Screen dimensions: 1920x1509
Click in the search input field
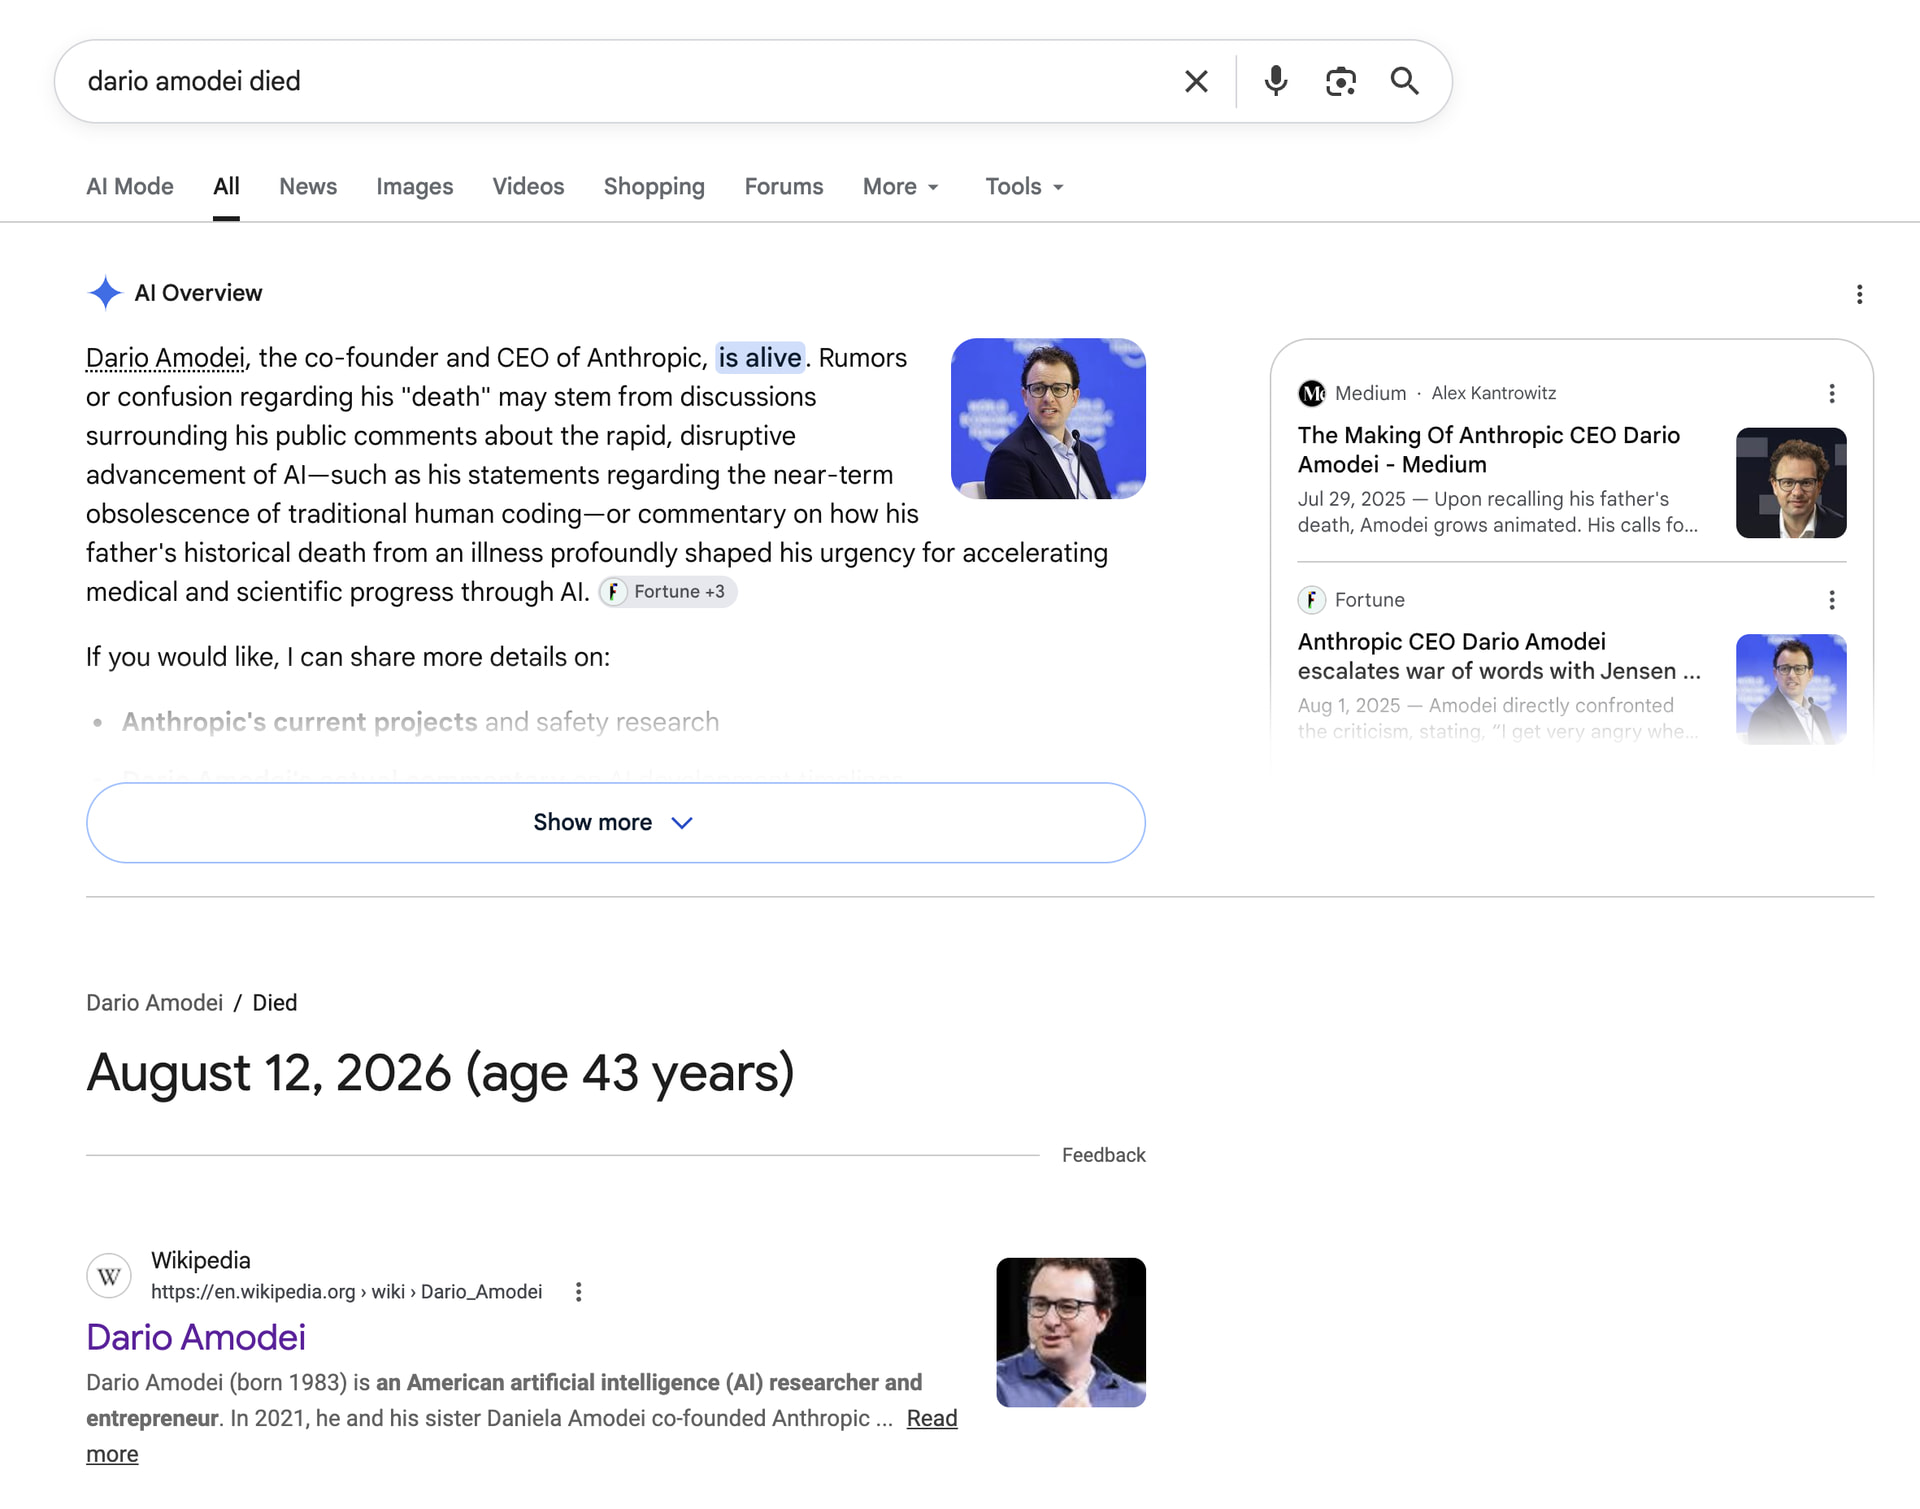pos(620,81)
